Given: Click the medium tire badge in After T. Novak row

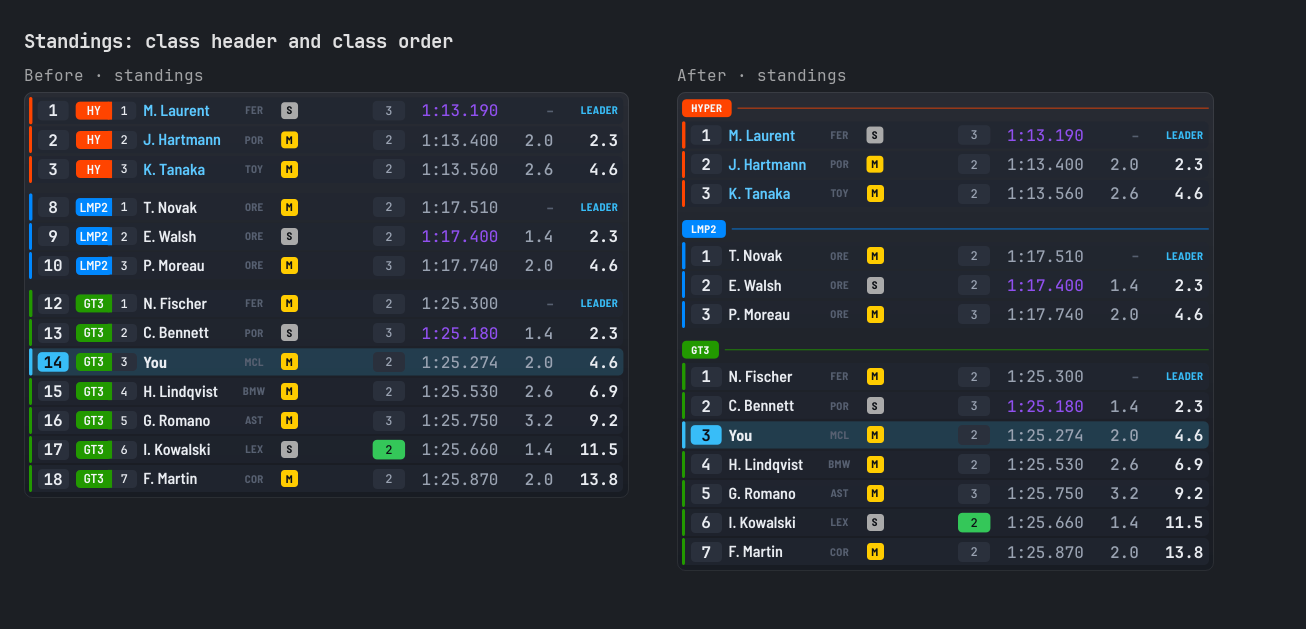Looking at the screenshot, I should pyautogui.click(x=874, y=256).
